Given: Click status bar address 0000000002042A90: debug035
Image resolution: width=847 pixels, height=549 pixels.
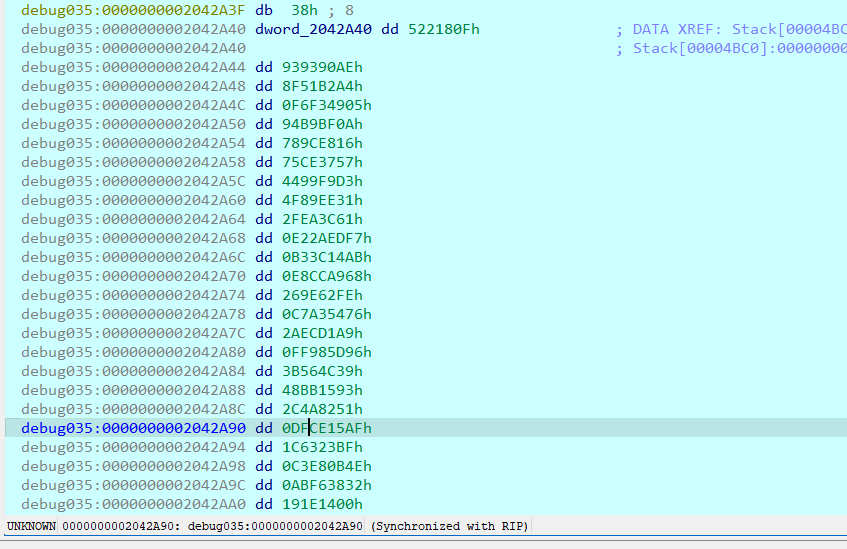Looking at the screenshot, I should point(212,526).
